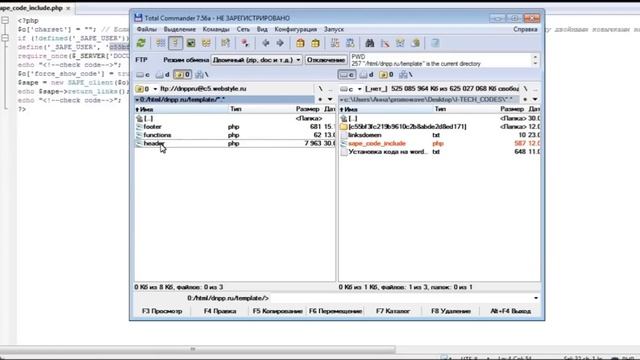Open new FTP connection toolbar icon

point(350,43)
